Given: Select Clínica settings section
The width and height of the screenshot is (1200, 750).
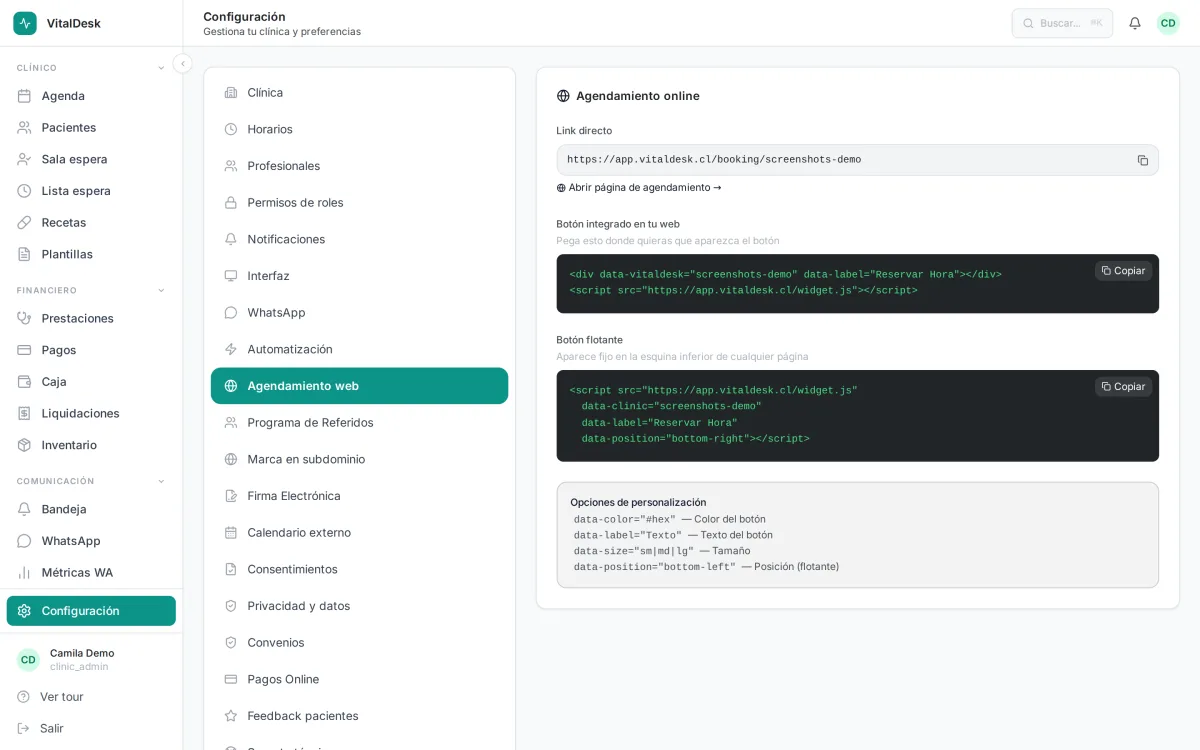Looking at the screenshot, I should point(359,92).
